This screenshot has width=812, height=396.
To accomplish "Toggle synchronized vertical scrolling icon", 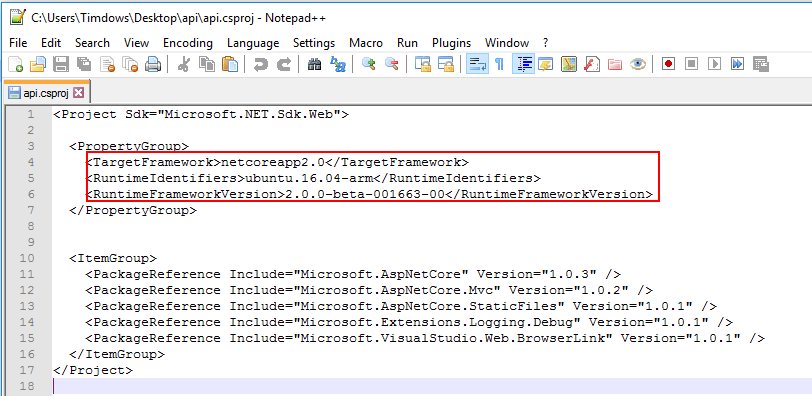I will tap(423, 64).
